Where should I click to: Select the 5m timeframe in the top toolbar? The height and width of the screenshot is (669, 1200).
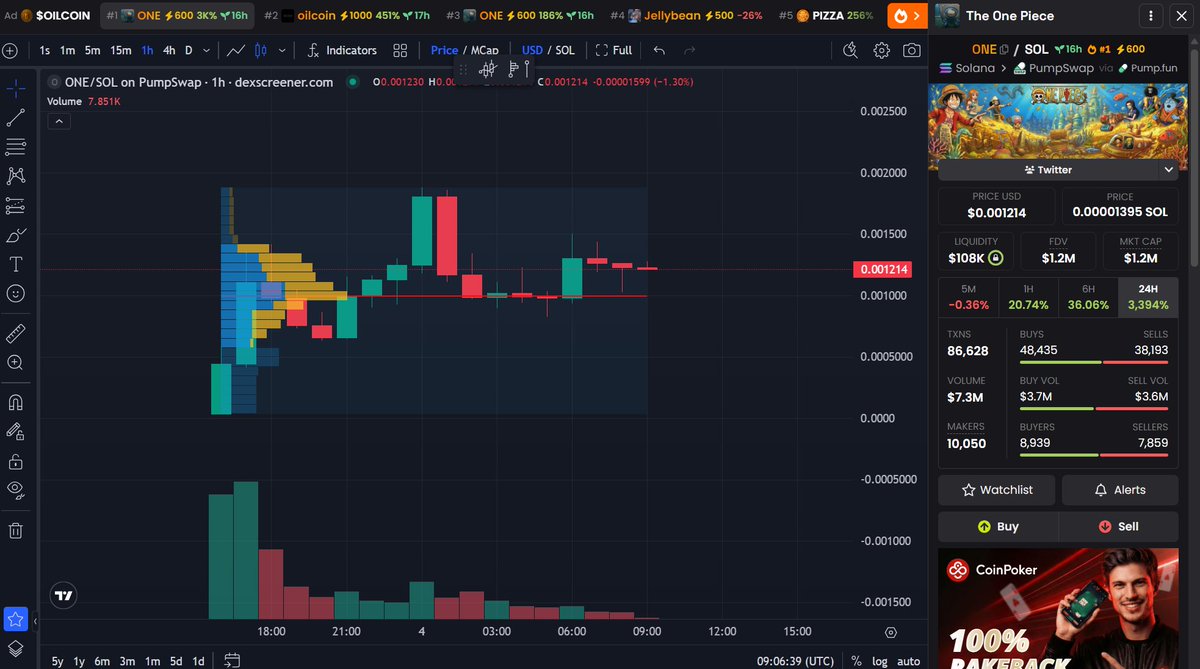(x=92, y=50)
